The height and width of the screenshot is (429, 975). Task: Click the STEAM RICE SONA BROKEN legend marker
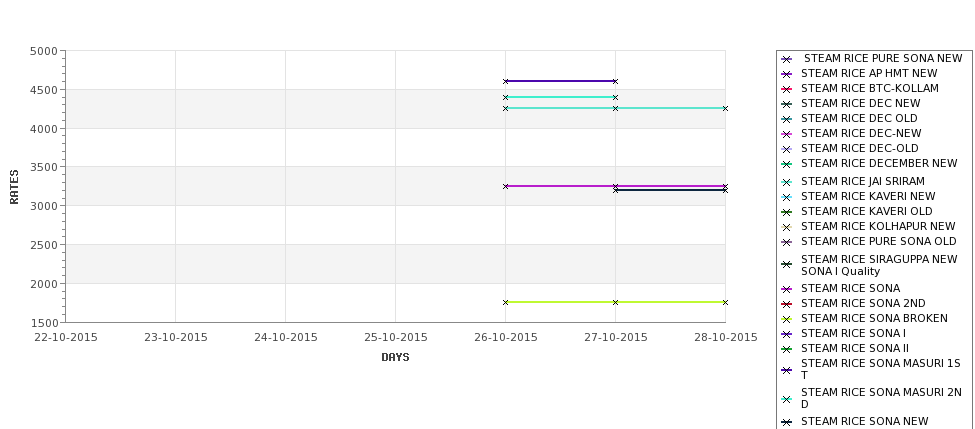pyautogui.click(x=786, y=319)
